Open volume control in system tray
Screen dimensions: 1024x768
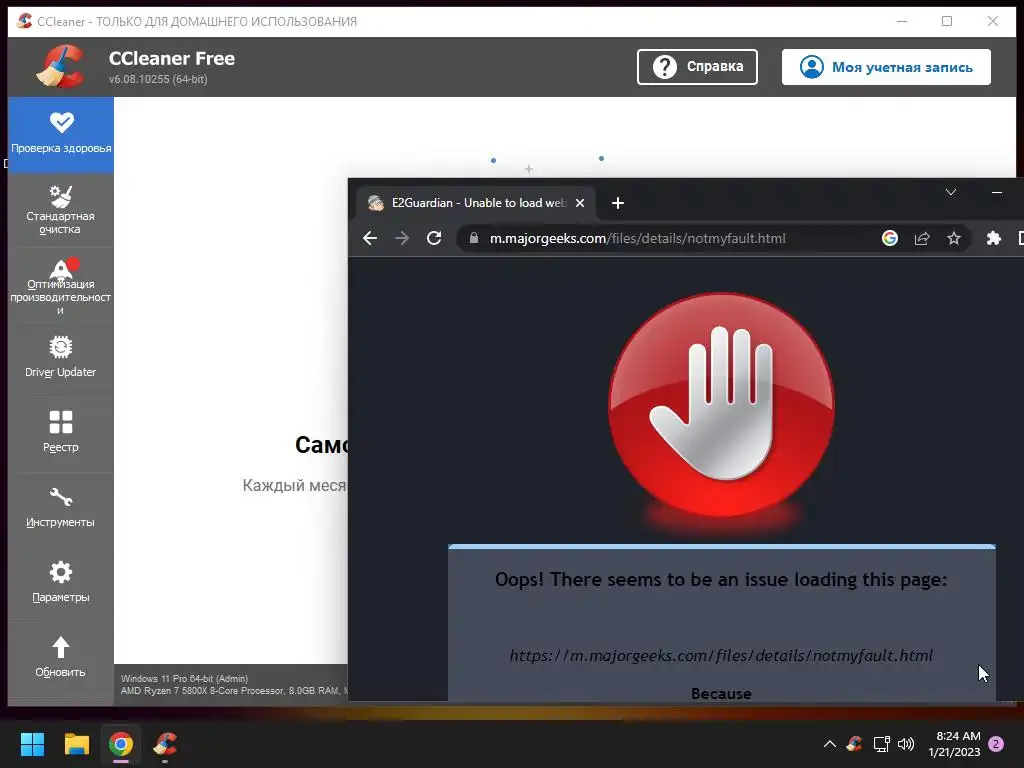906,744
